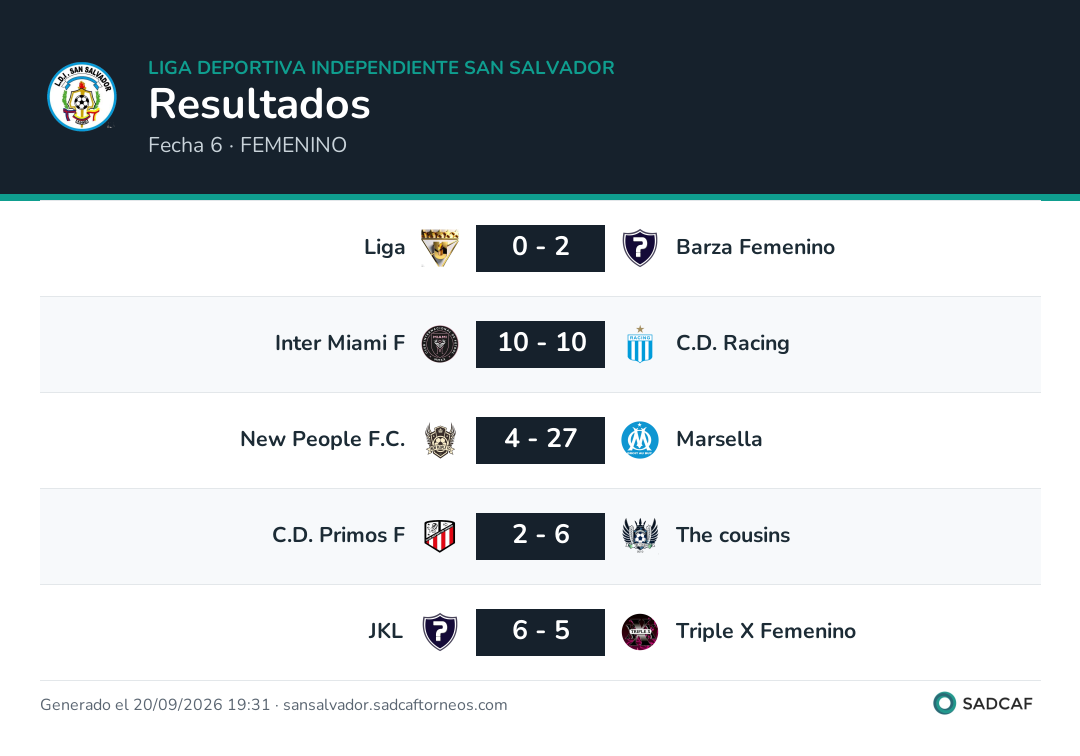Click the SADCAF brand logo
The height and width of the screenshot is (756, 1080).
pyautogui.click(x=983, y=704)
